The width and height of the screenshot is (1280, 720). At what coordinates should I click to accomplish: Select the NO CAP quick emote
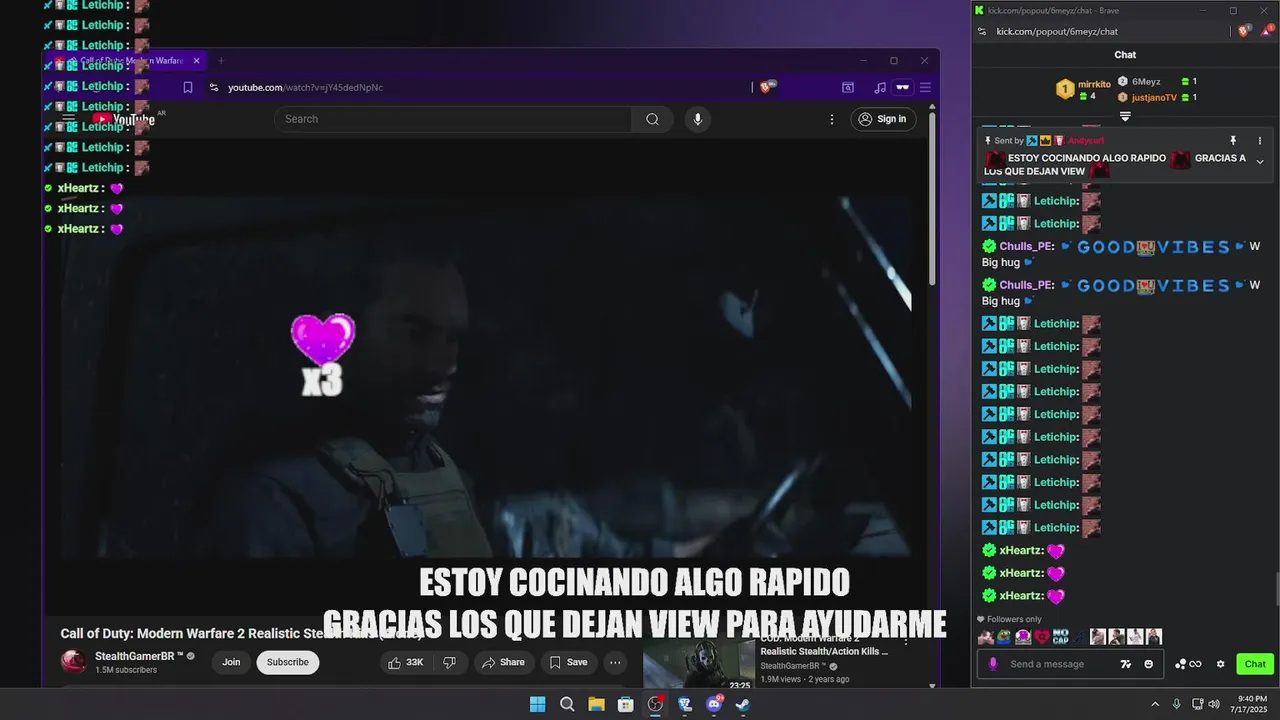[x=1060, y=637]
